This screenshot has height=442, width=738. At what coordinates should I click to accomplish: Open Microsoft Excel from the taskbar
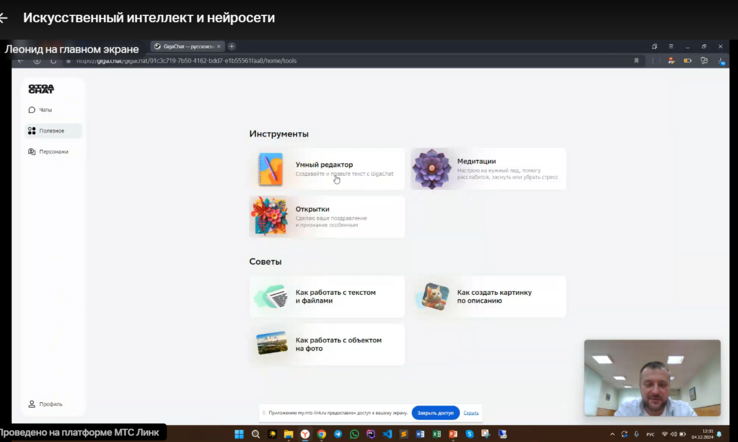pyautogui.click(x=437, y=434)
